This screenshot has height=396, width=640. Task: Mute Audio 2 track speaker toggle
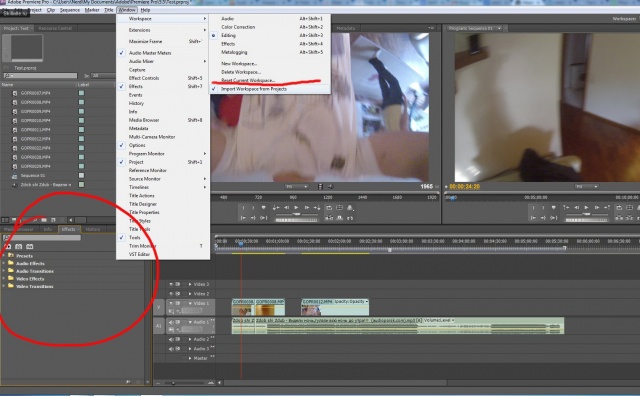[171, 339]
